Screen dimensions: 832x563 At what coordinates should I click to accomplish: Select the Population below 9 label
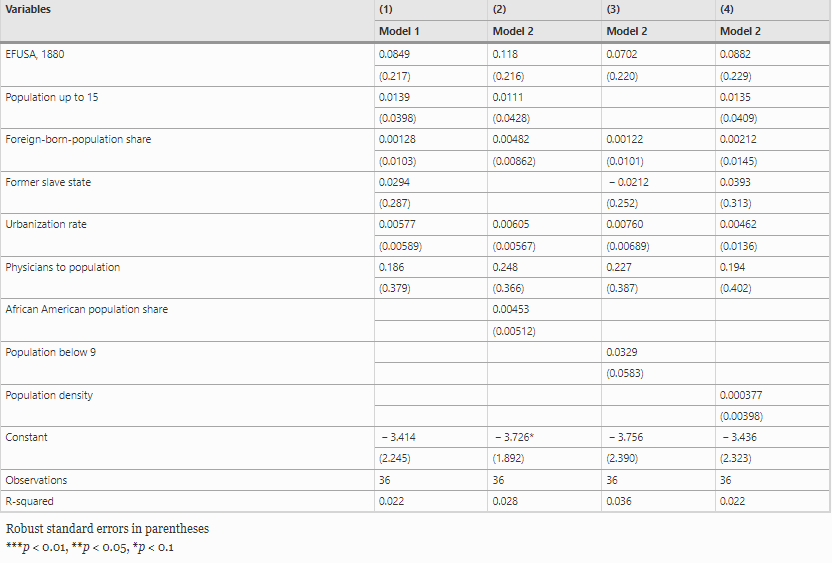point(50,352)
